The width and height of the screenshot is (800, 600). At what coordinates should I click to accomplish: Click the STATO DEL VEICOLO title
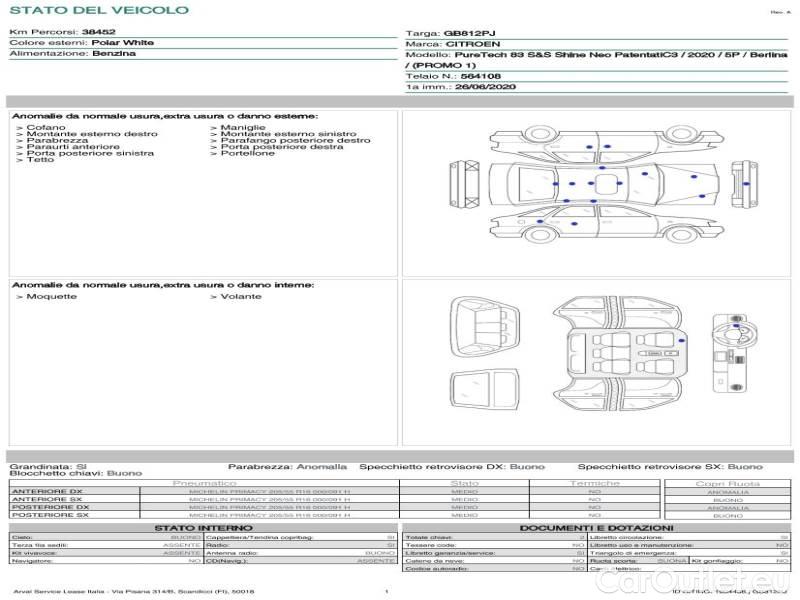click(x=98, y=10)
